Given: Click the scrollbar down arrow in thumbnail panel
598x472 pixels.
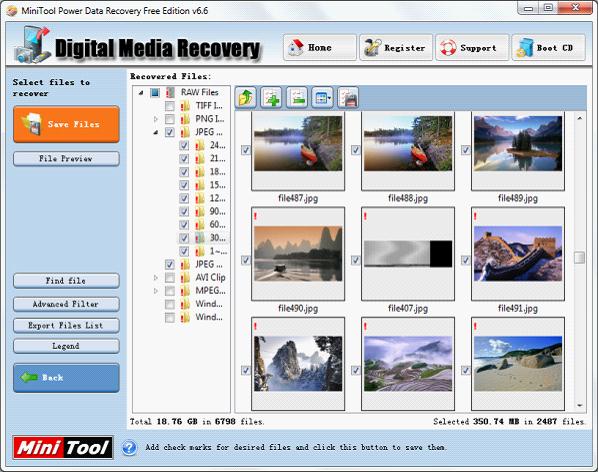Looking at the screenshot, I should [579, 406].
